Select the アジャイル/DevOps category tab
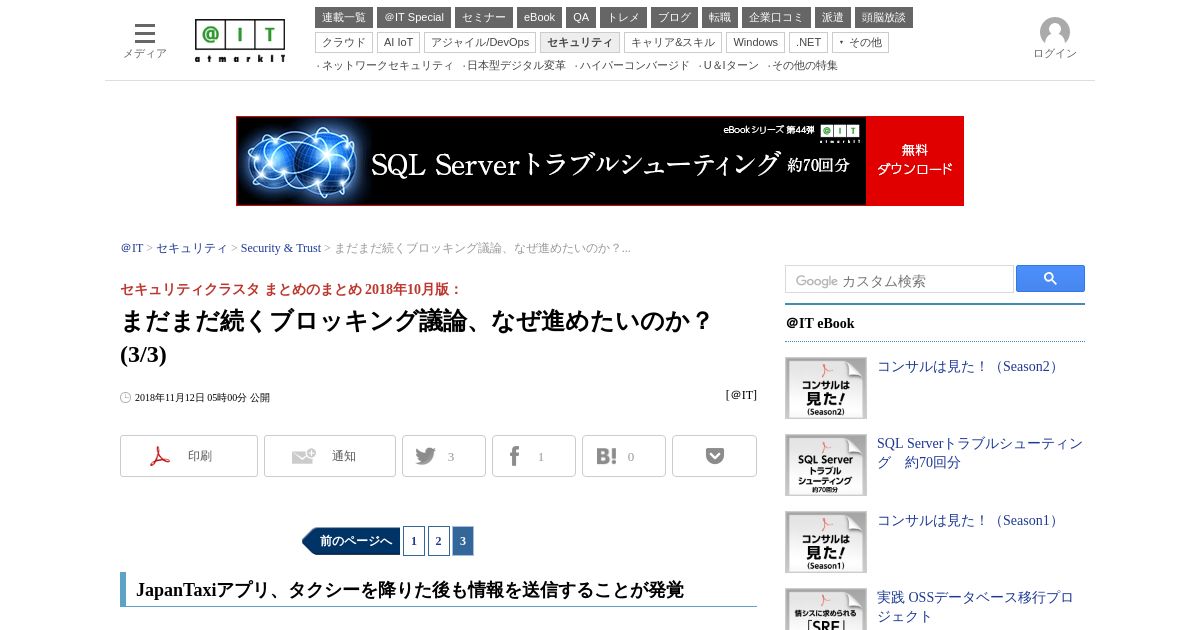Image resolution: width=1200 pixels, height=630 pixels. 480,43
